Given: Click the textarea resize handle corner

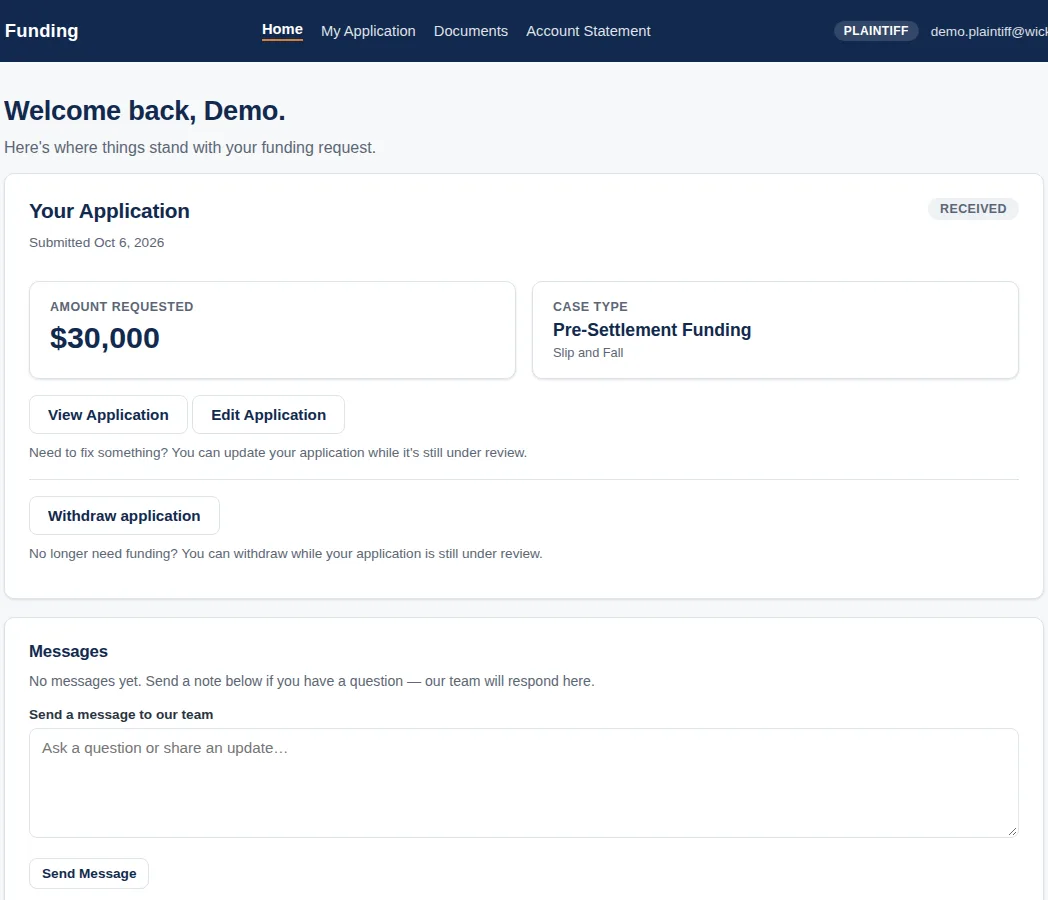Looking at the screenshot, I should (1012, 831).
